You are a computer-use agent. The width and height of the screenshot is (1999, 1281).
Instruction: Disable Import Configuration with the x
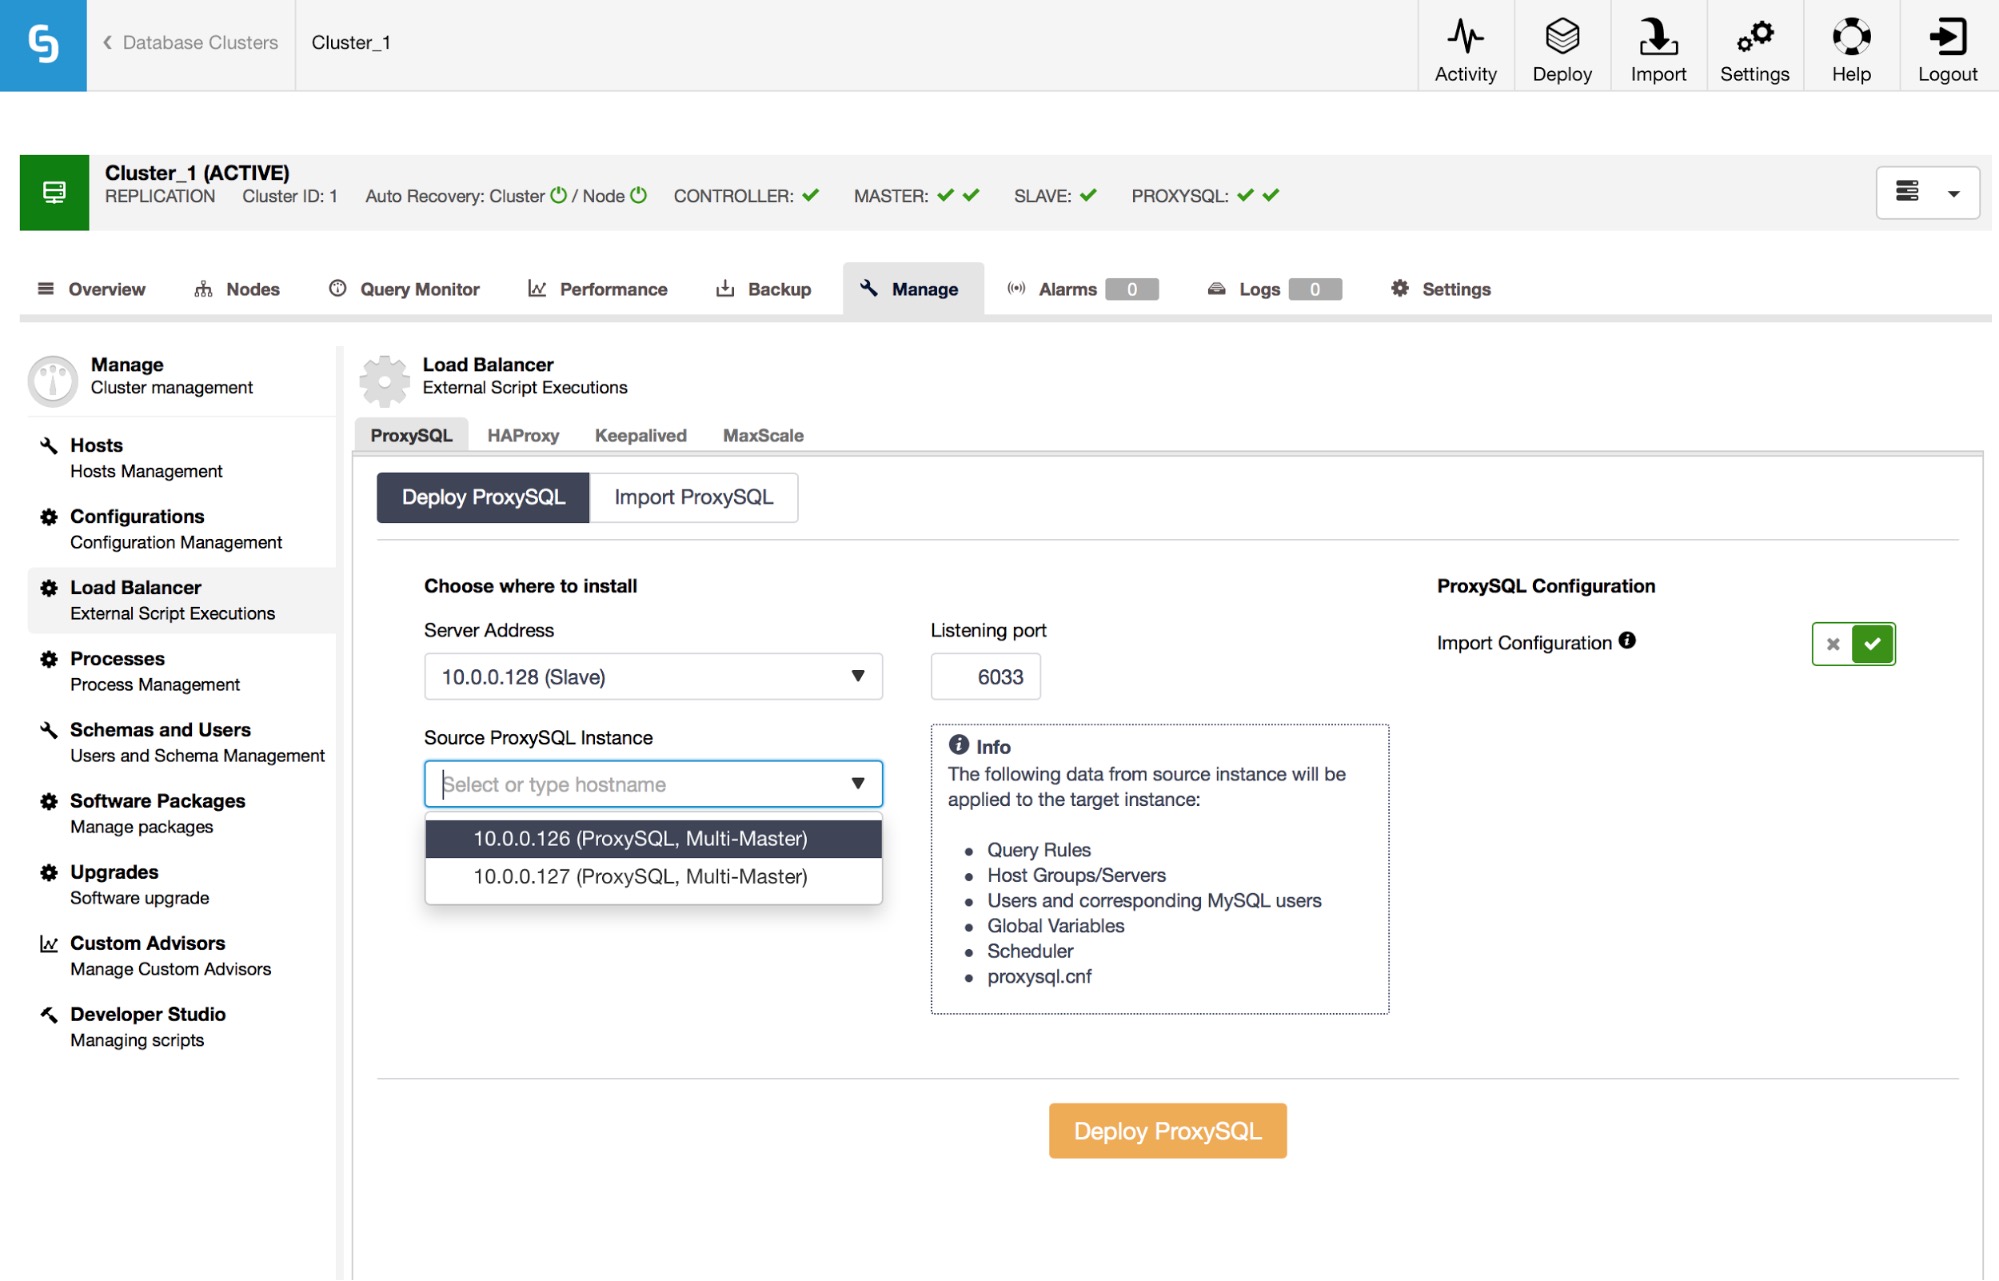(1832, 643)
